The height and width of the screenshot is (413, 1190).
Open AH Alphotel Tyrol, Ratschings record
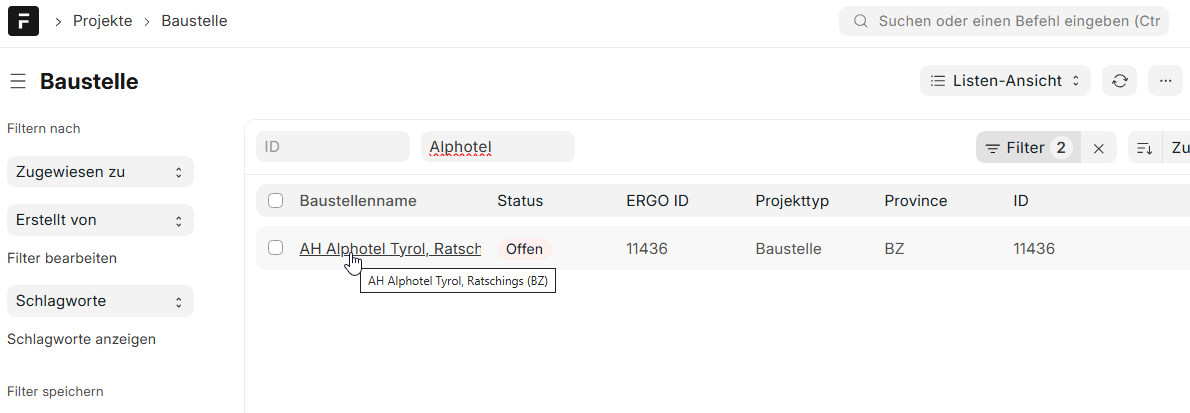[x=390, y=248]
